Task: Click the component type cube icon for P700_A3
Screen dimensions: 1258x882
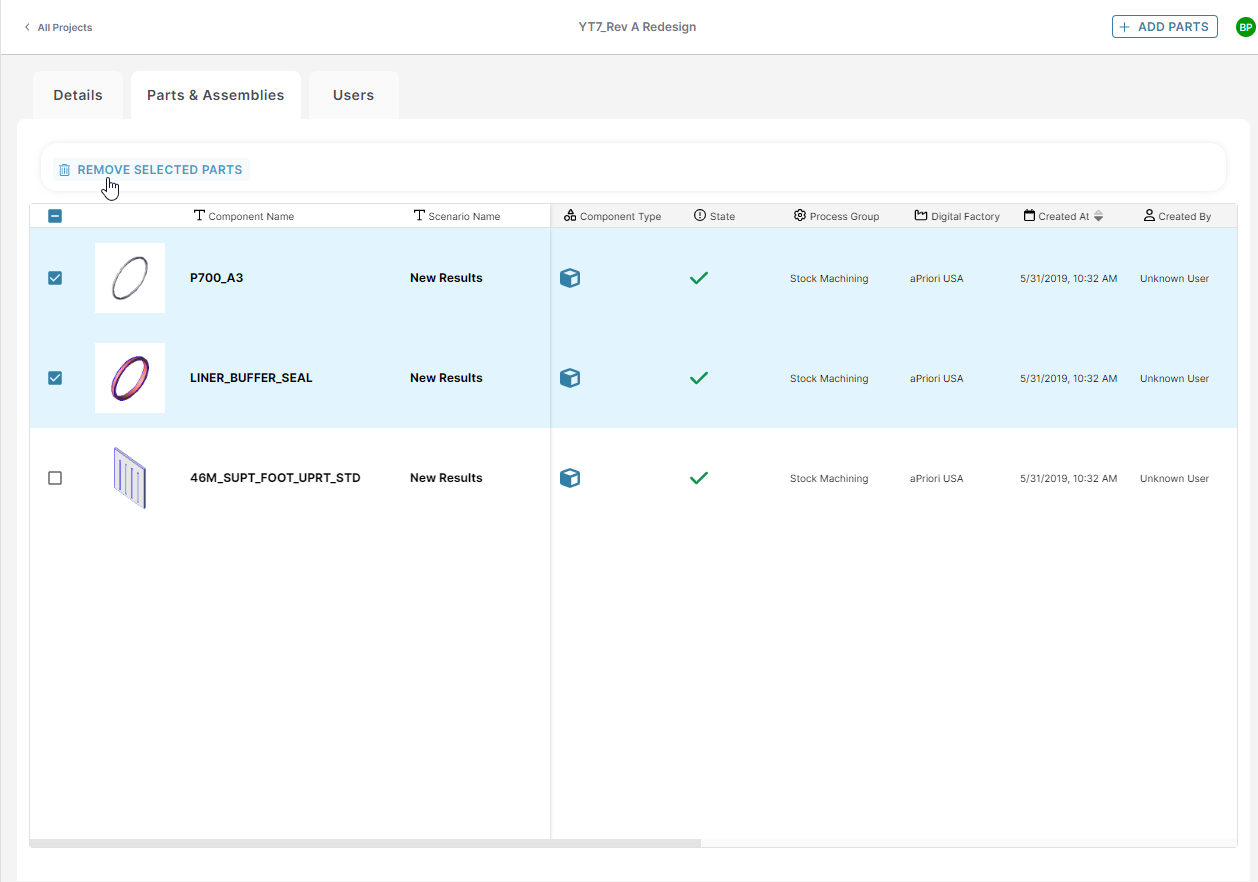Action: tap(570, 278)
